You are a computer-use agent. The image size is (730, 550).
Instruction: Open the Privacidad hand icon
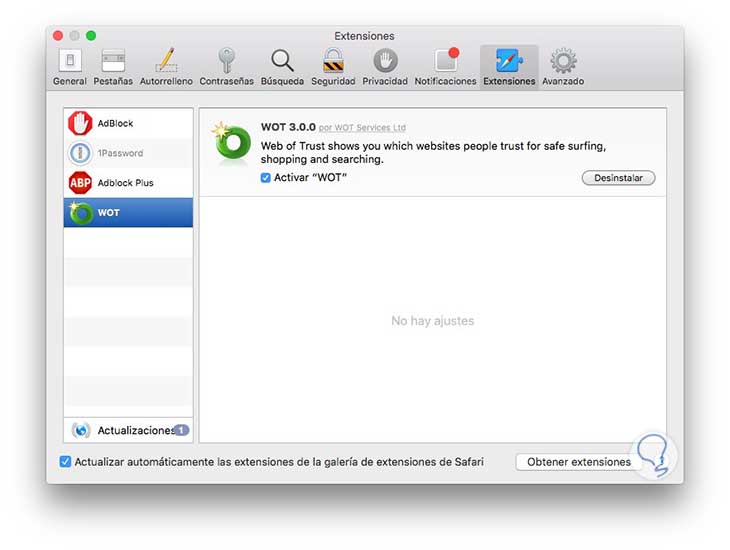point(385,61)
